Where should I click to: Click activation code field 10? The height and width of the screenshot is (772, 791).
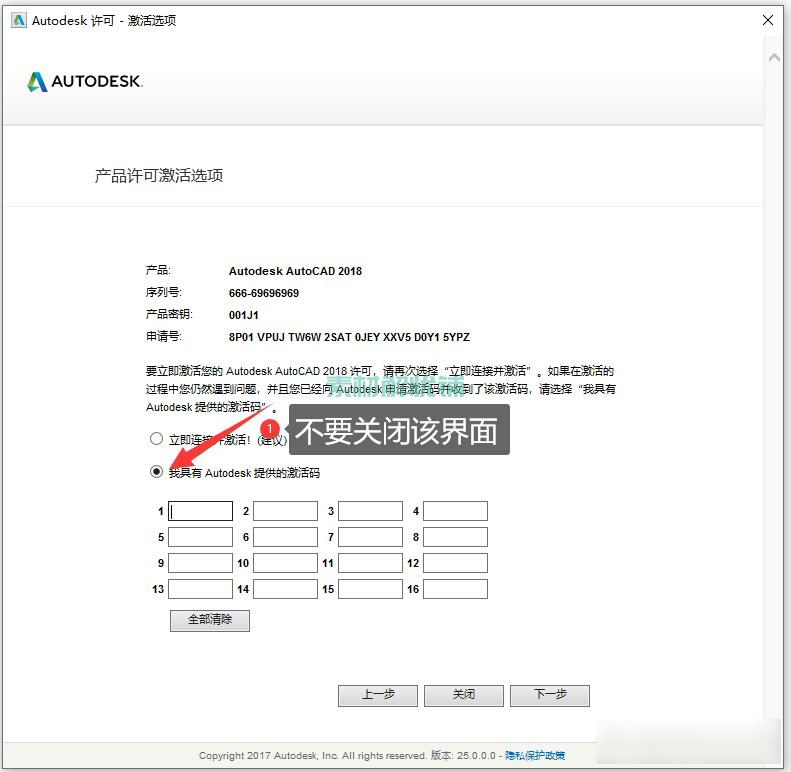[285, 563]
